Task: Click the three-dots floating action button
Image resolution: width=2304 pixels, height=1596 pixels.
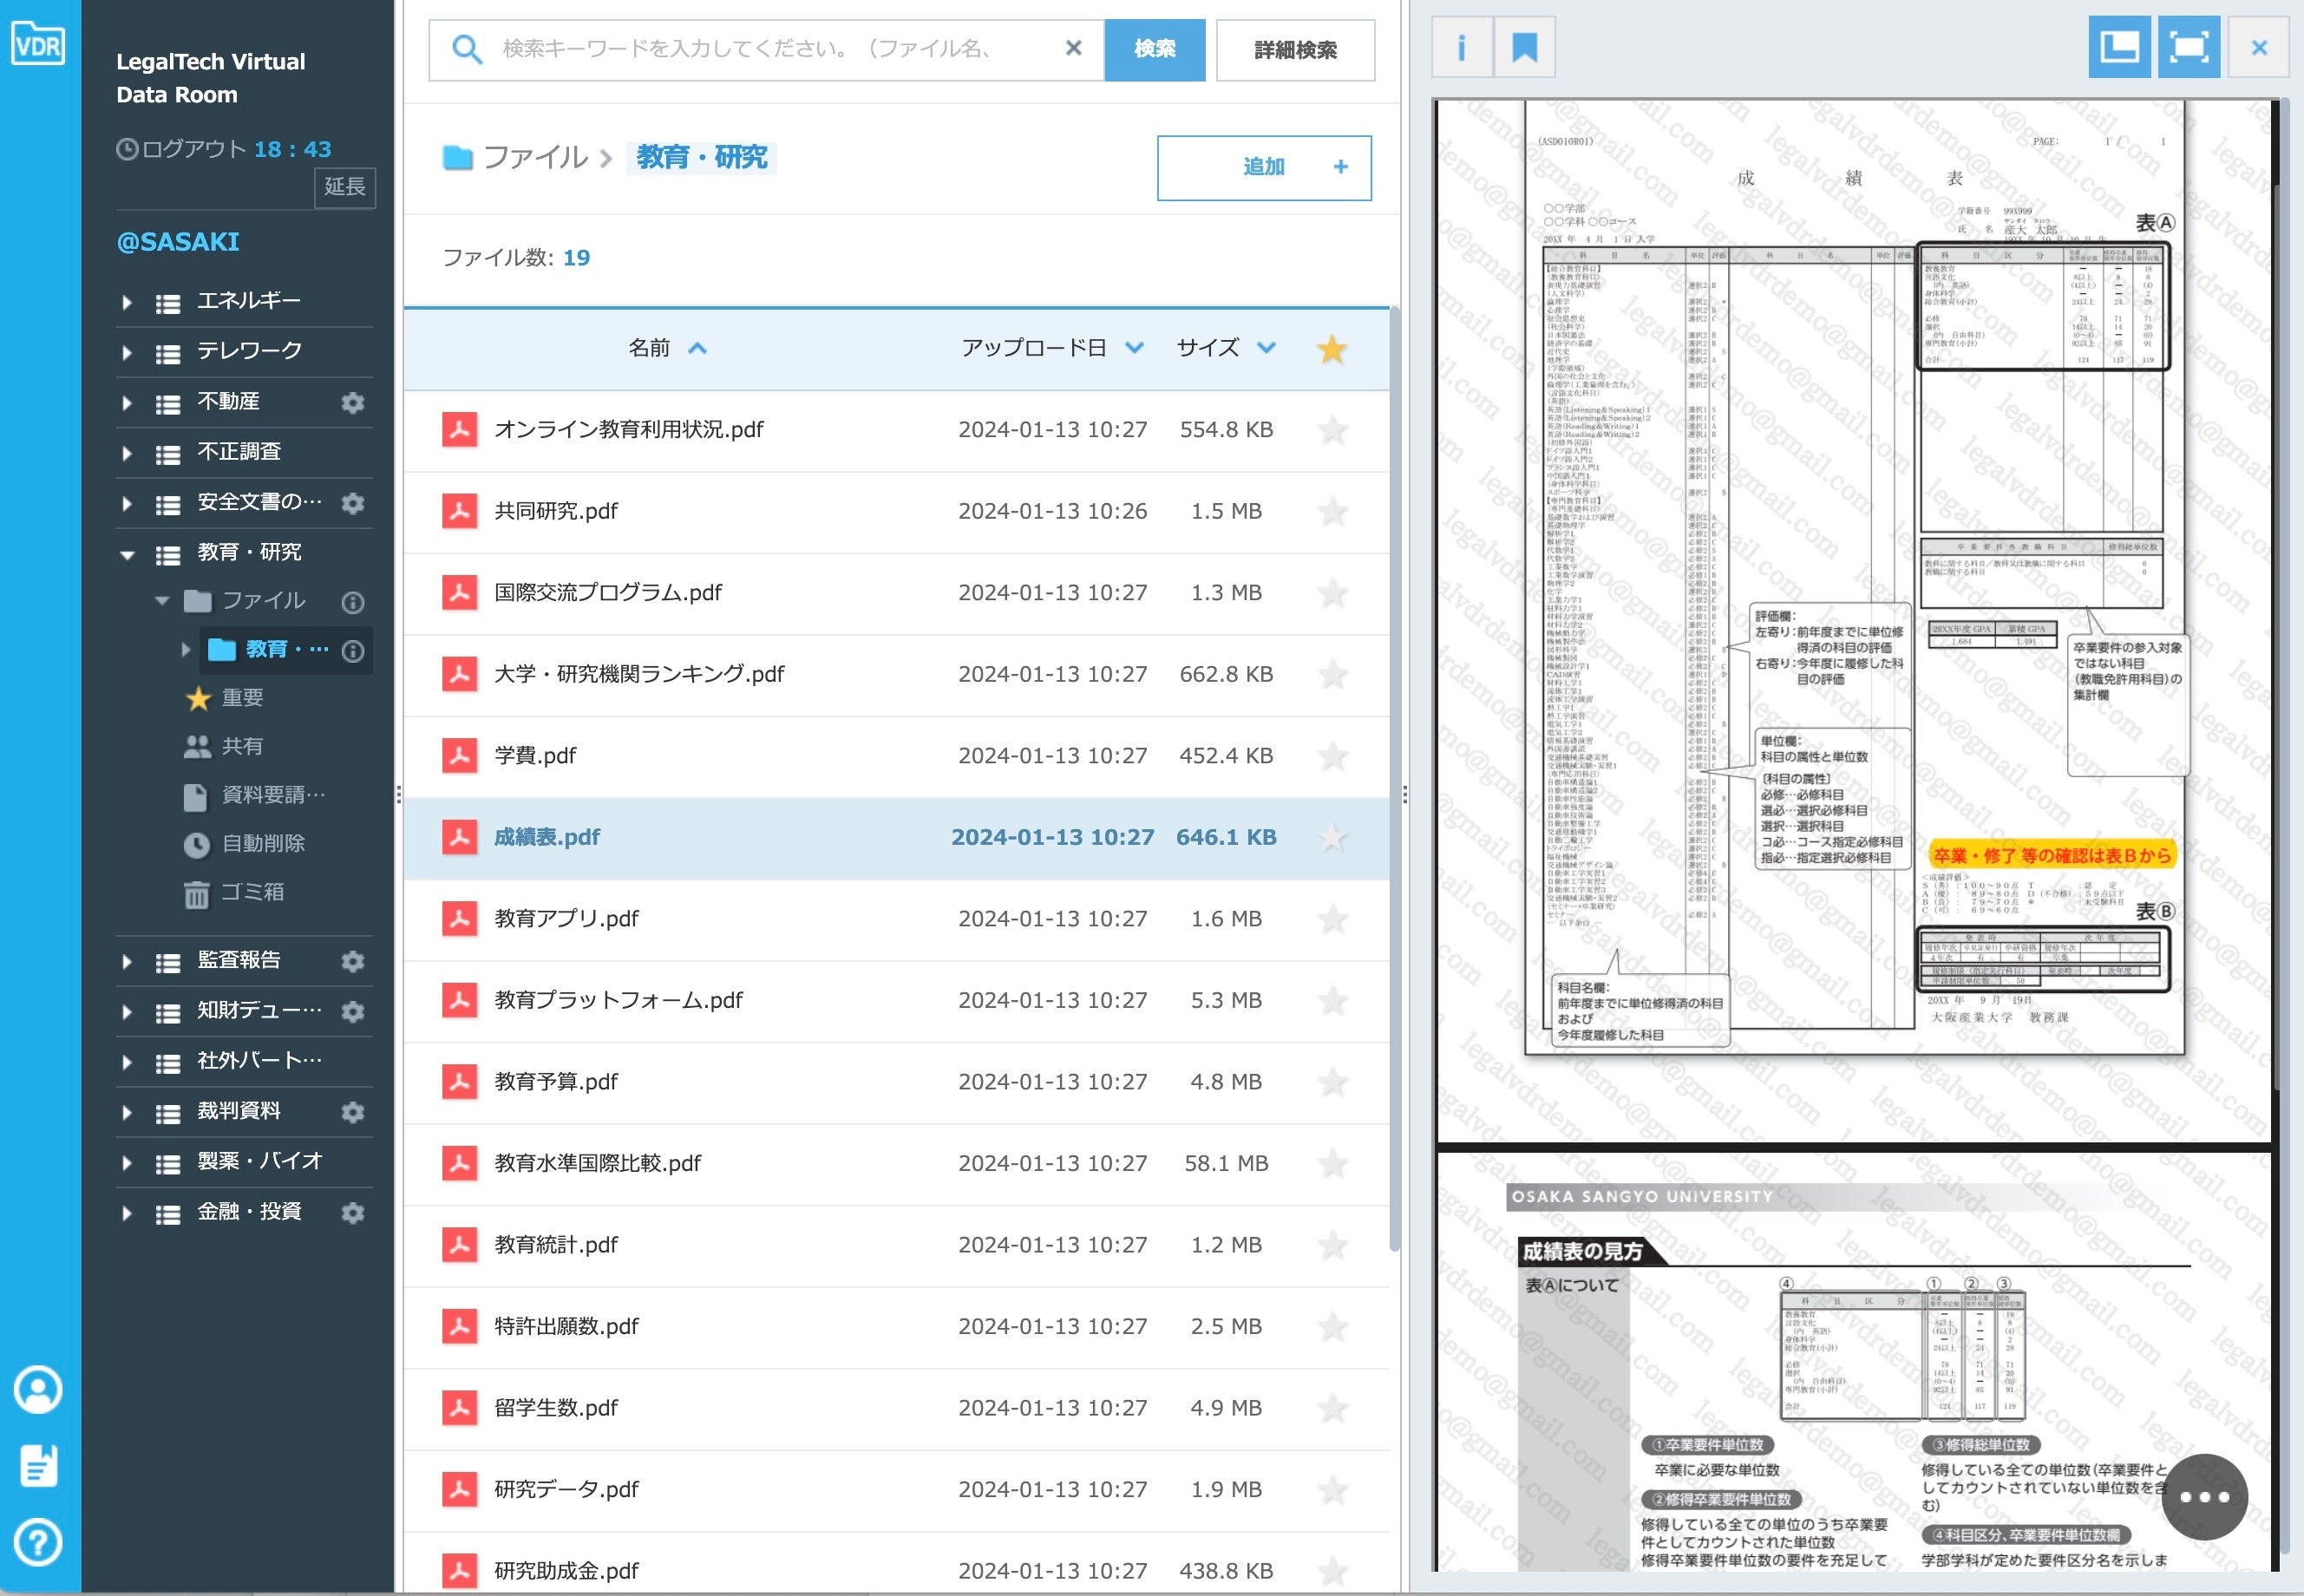Action: [2203, 1496]
